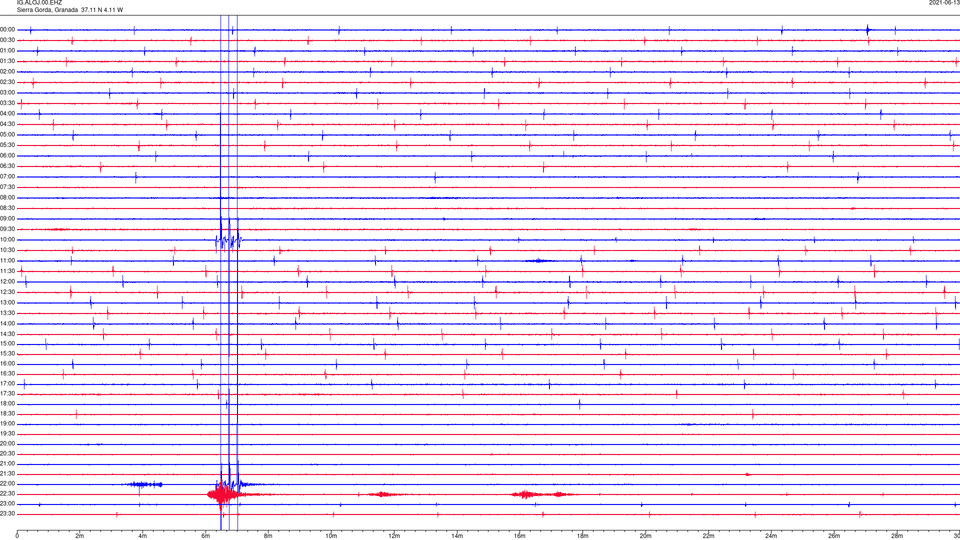This screenshot has width=960, height=540.
Task: Click the 26m axis tick label
Action: click(834, 536)
